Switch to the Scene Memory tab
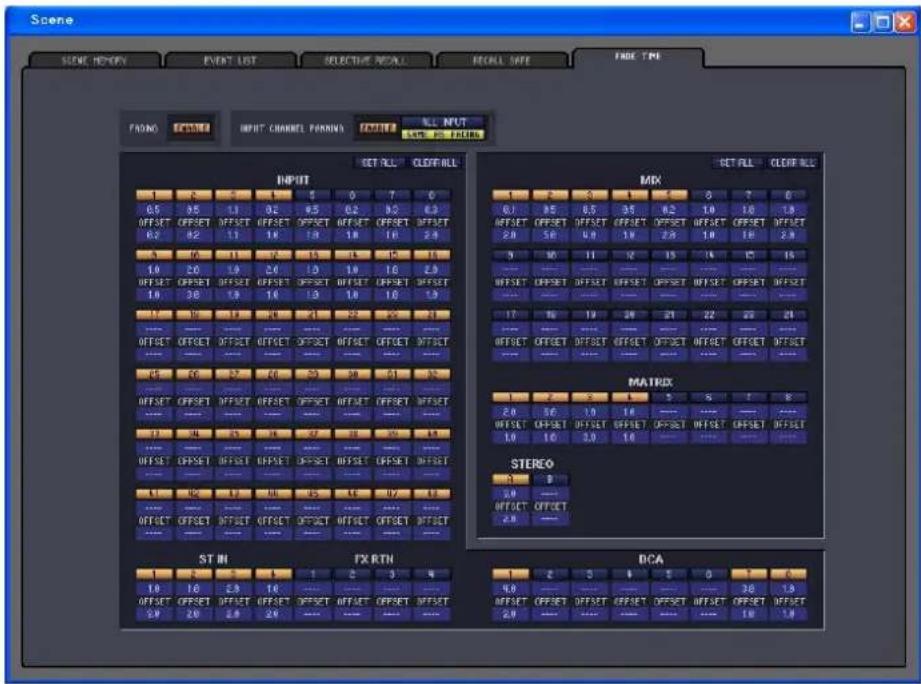Viewport: 921px width, 684px height. pyautogui.click(x=95, y=60)
